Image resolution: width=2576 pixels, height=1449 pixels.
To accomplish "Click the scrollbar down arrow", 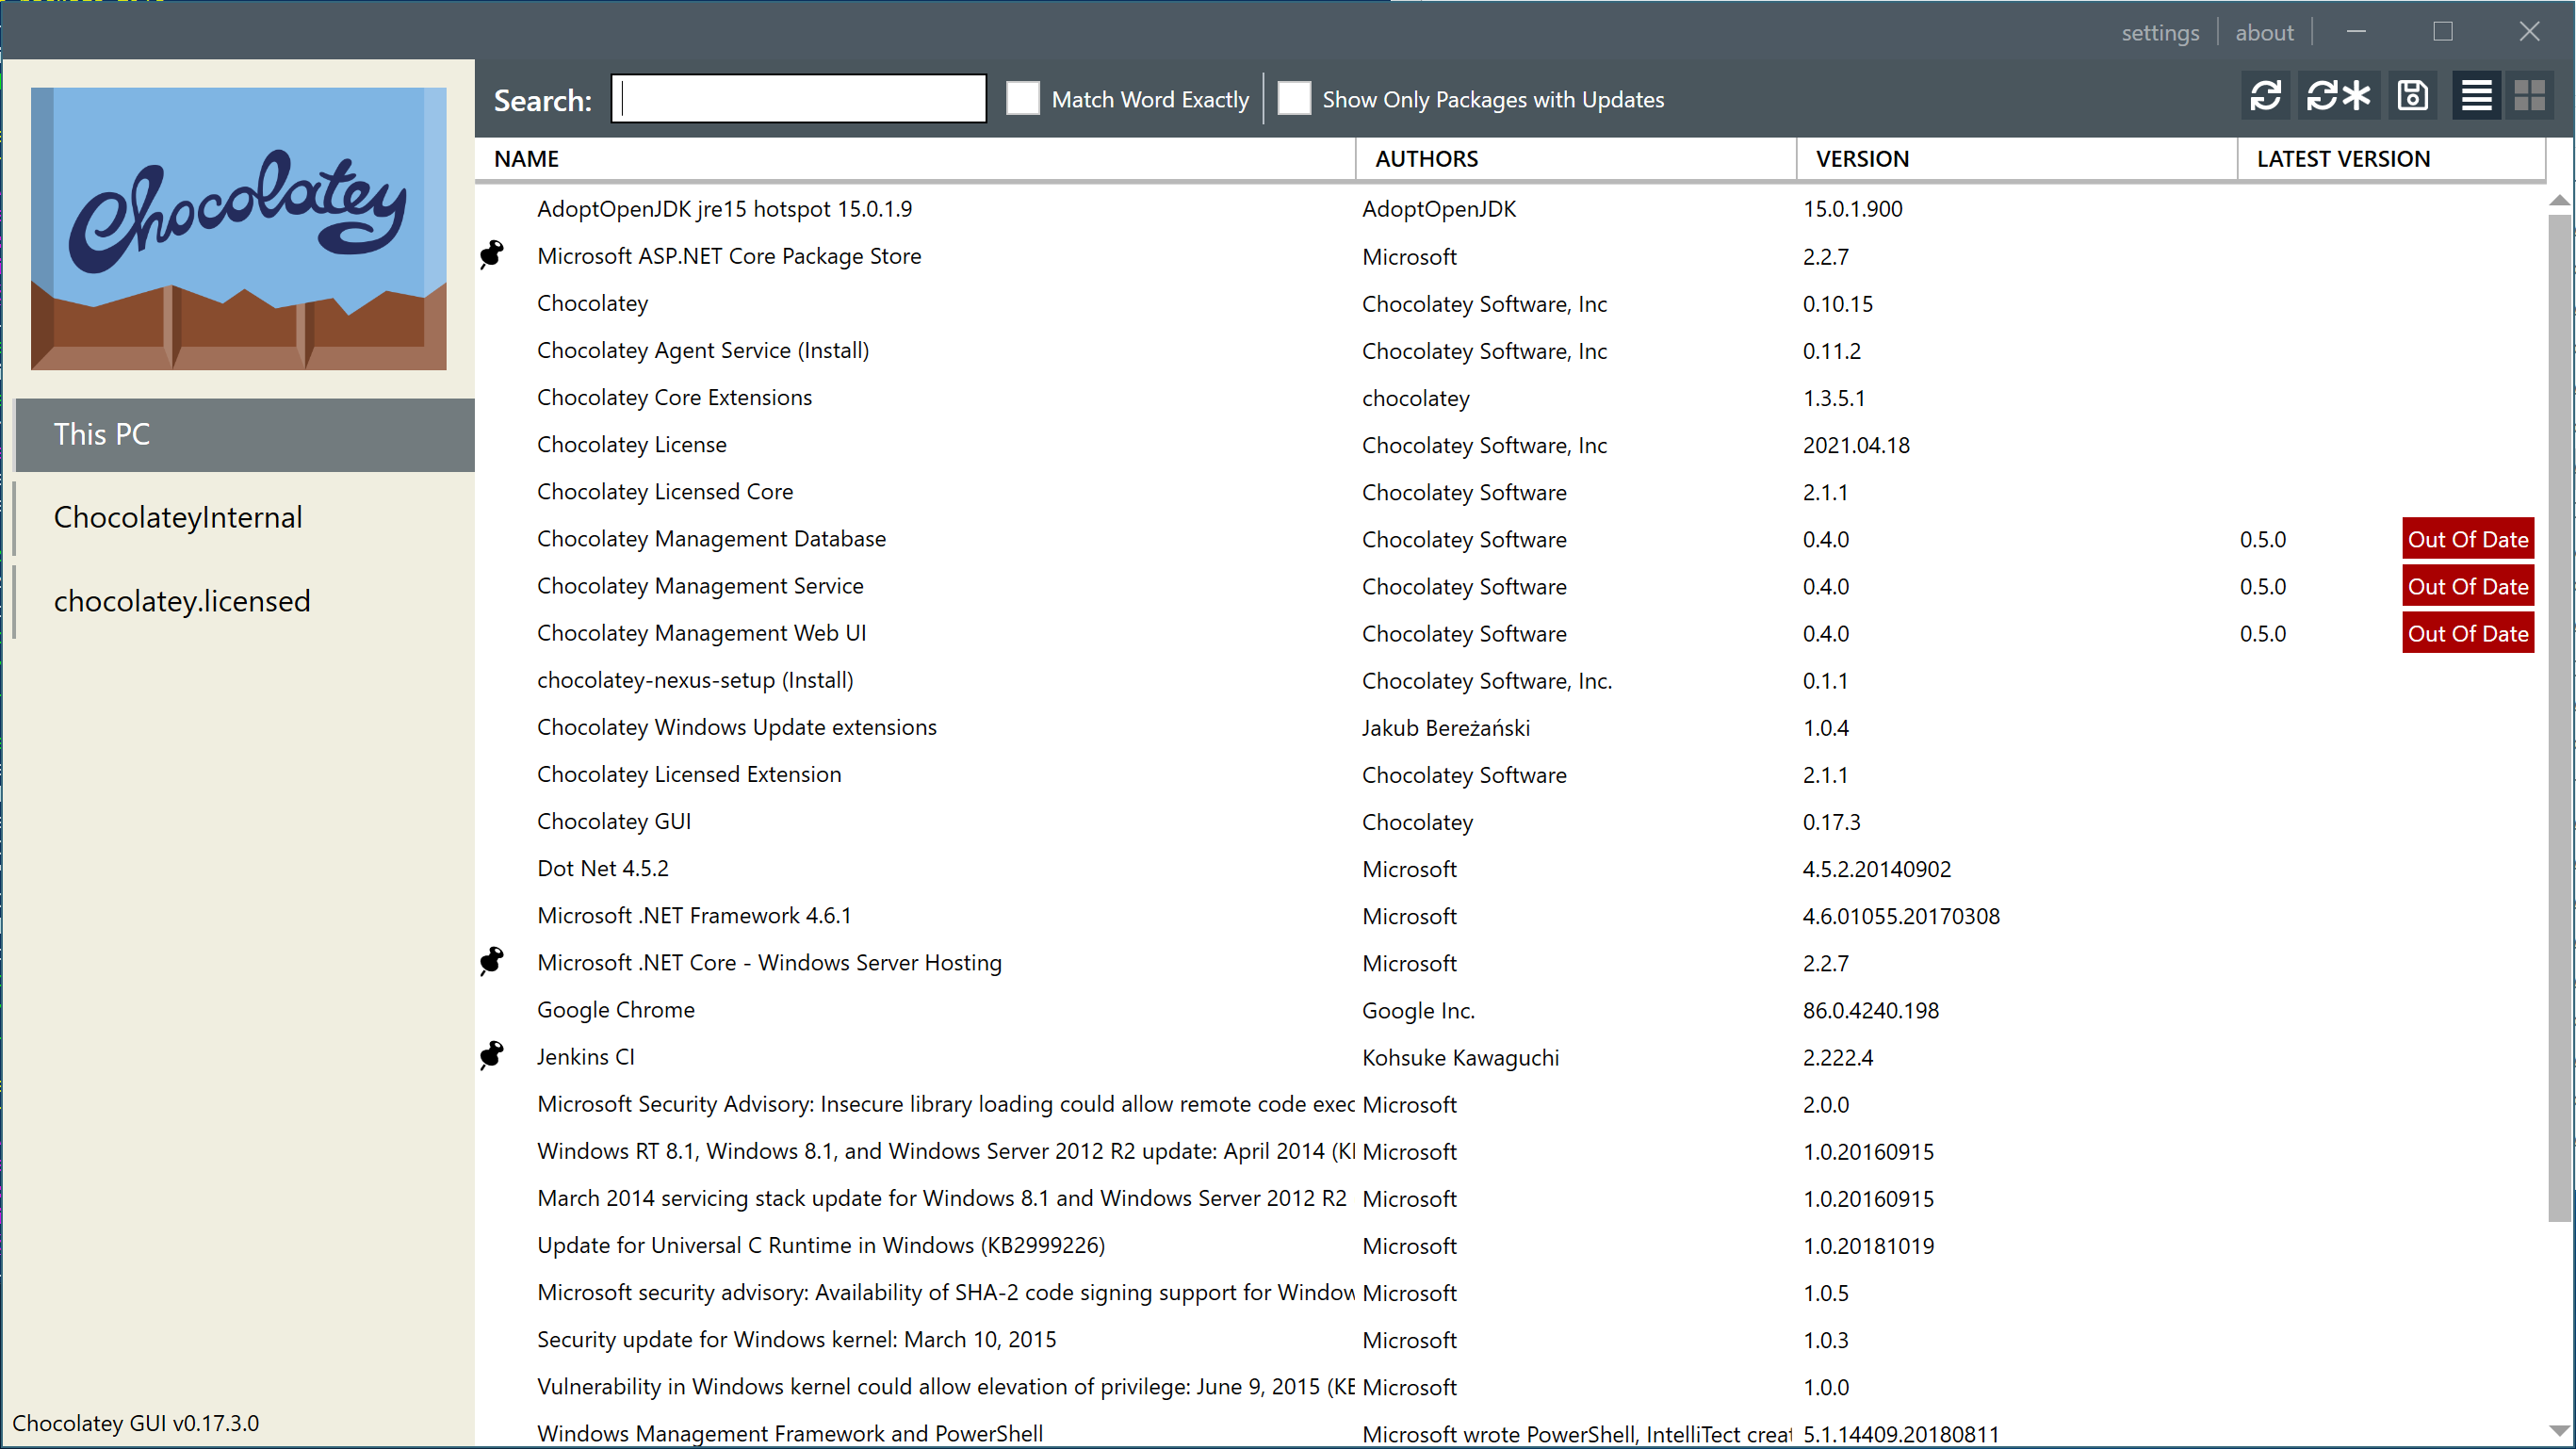I will [2559, 1431].
